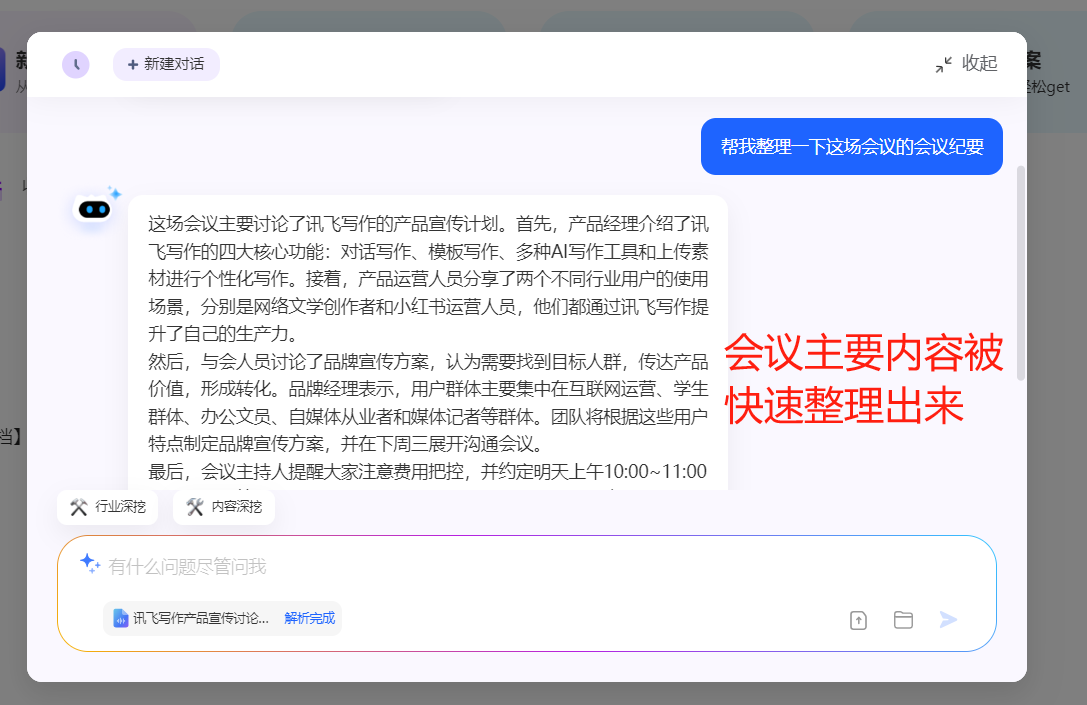The height and width of the screenshot is (705, 1087).
Task: Click the robot assistant avatar
Action: (94, 209)
